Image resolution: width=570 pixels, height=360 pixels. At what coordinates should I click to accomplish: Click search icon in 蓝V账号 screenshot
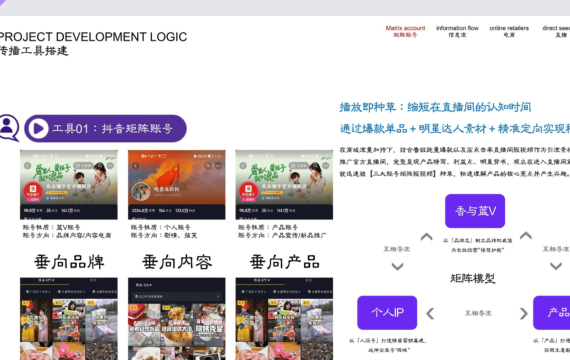click(100, 166)
